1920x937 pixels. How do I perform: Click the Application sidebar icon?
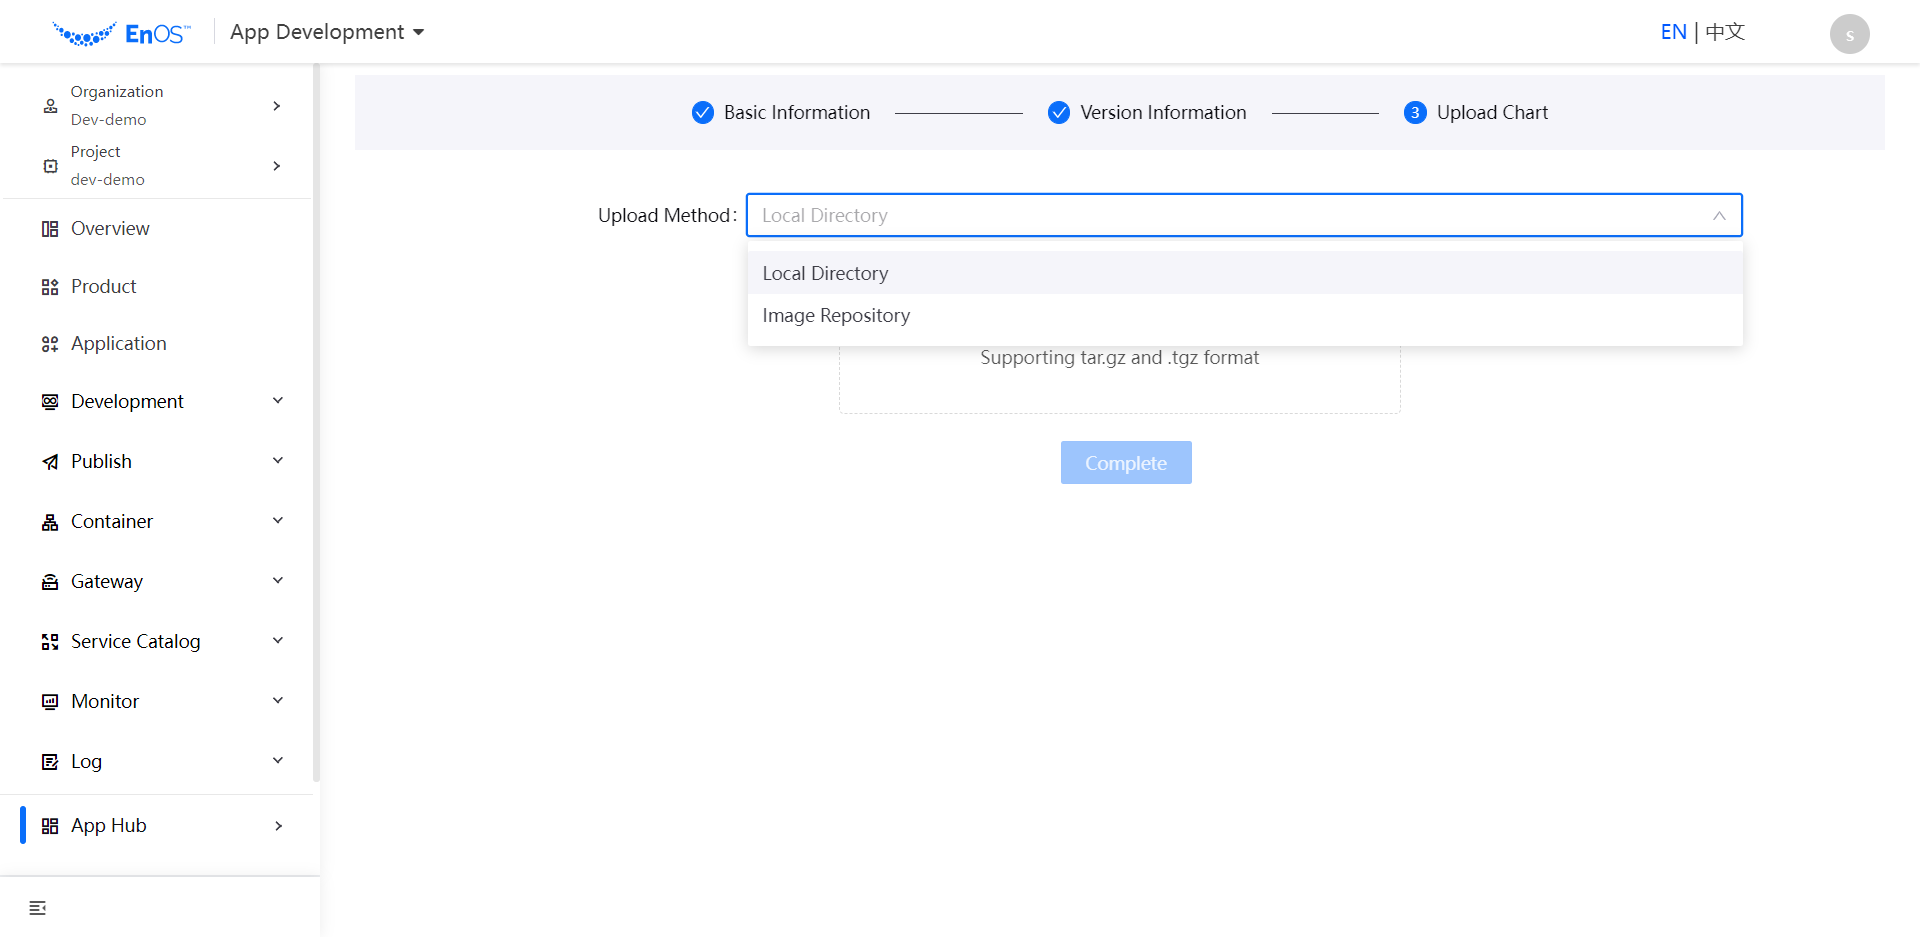point(50,344)
